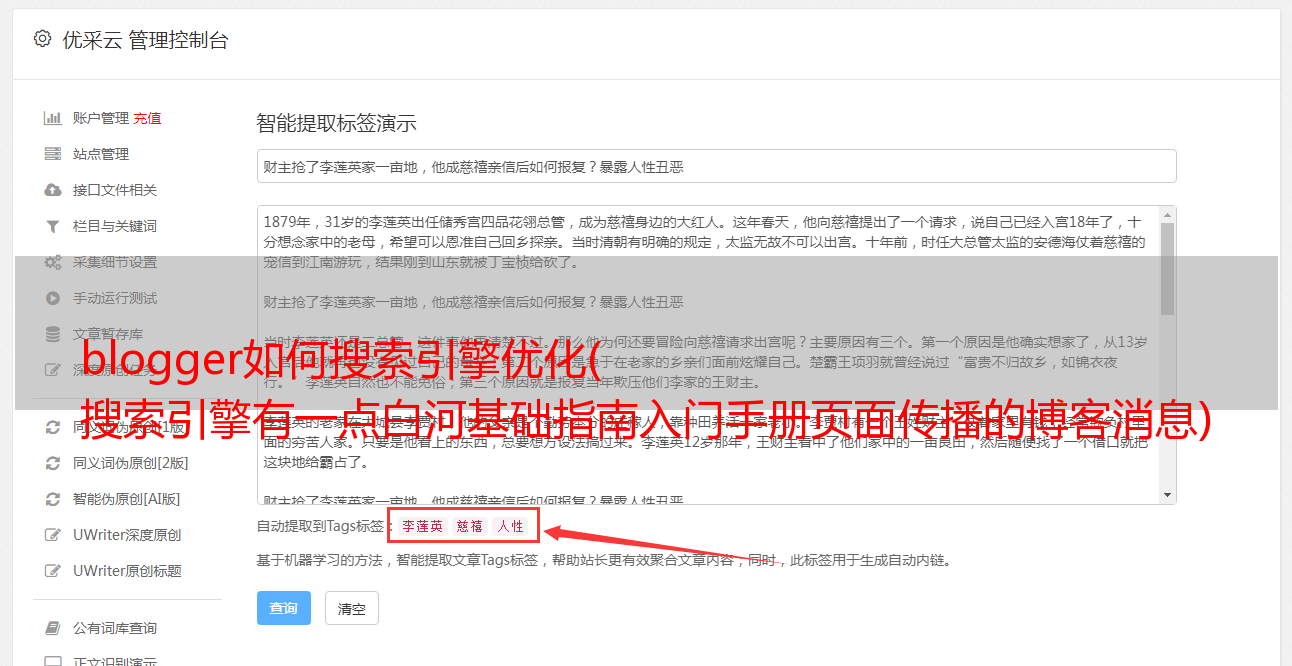Screen dimensions: 1292x666
Task: Select the 站点管理 server icon
Action: tap(53, 154)
